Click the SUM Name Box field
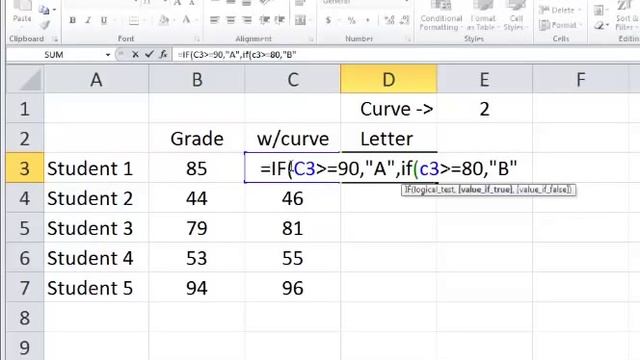640x360 pixels. pos(54,55)
